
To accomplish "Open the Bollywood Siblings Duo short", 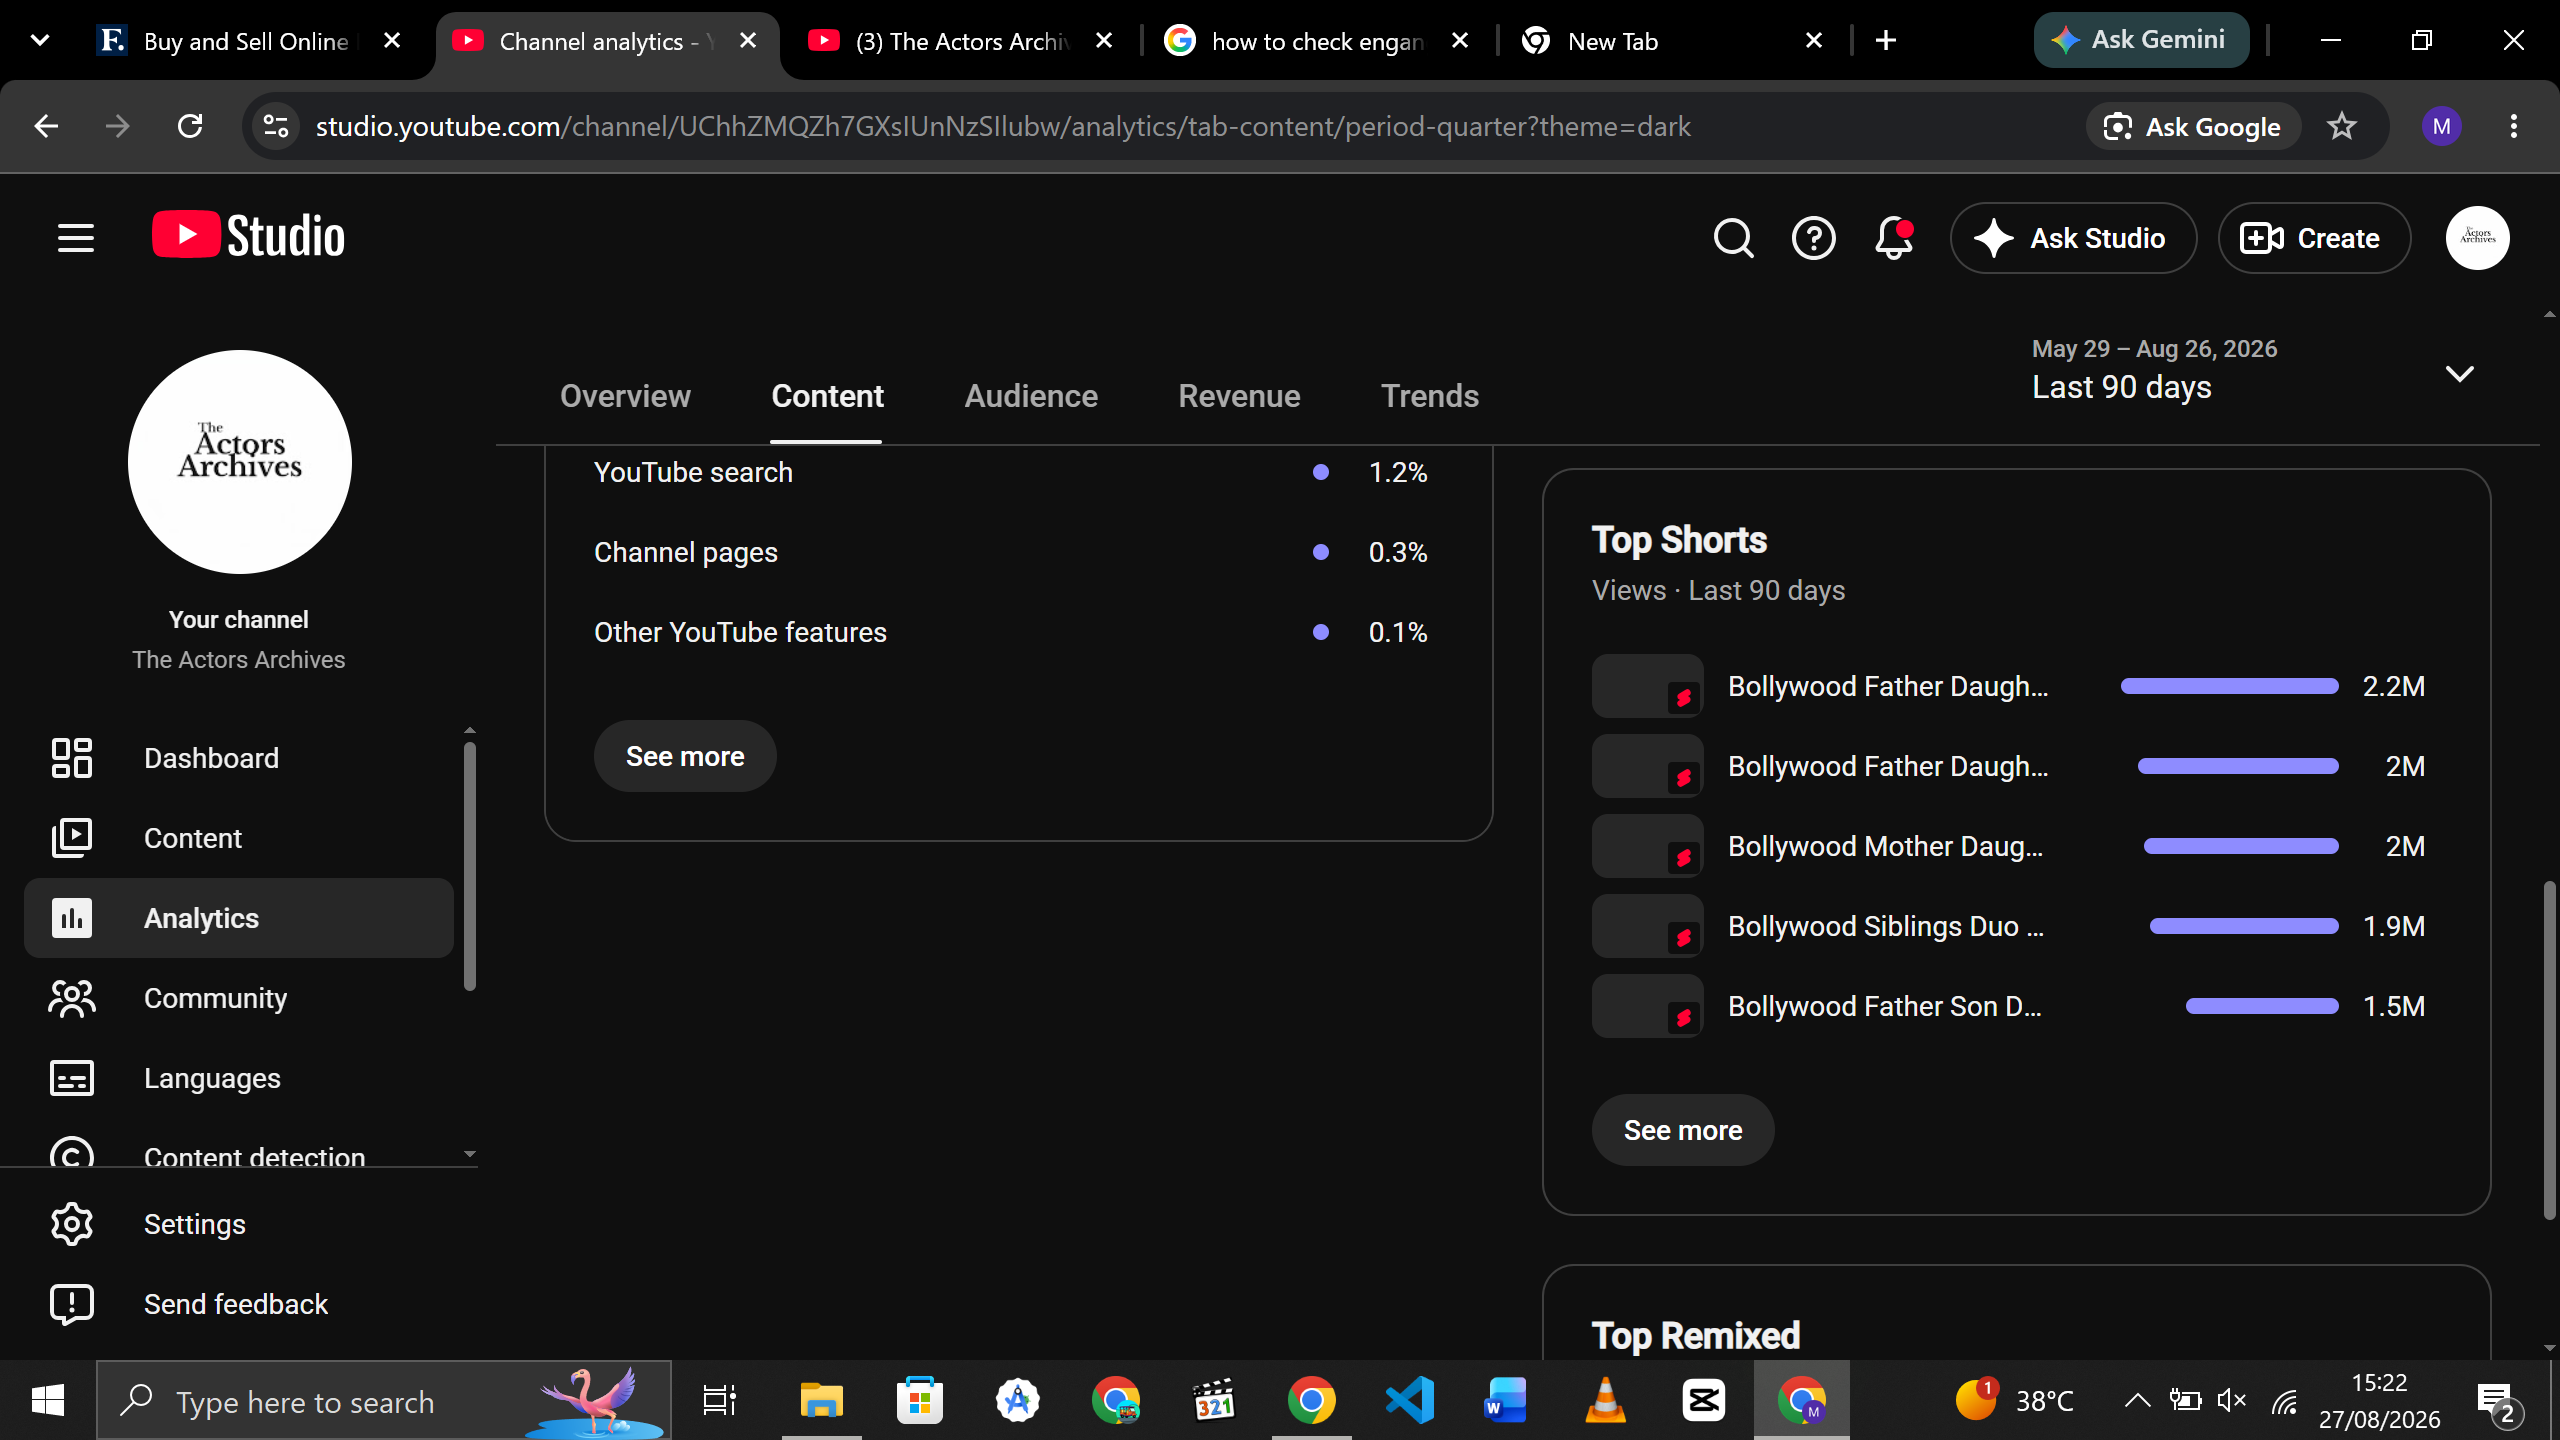I will click(x=2010, y=926).
